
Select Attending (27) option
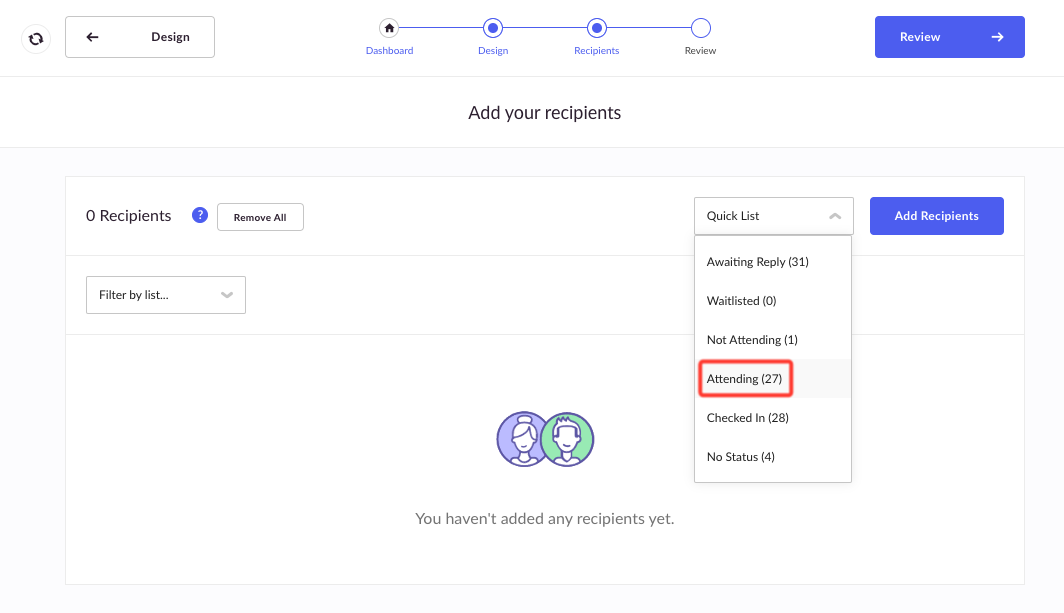pos(773,379)
